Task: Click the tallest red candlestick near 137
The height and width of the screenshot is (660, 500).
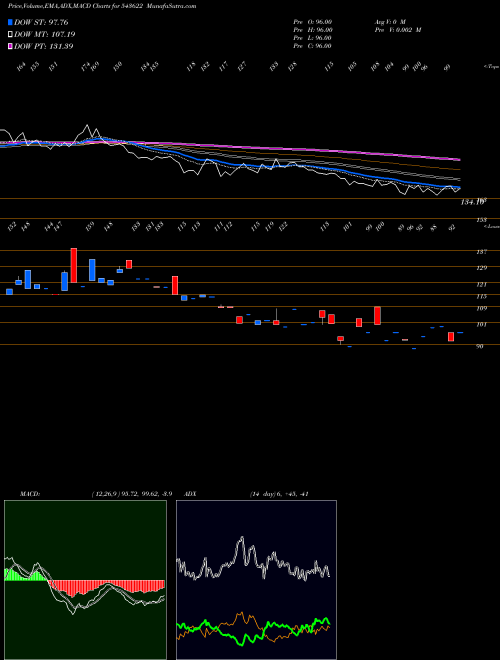Action: pyautogui.click(x=74, y=265)
